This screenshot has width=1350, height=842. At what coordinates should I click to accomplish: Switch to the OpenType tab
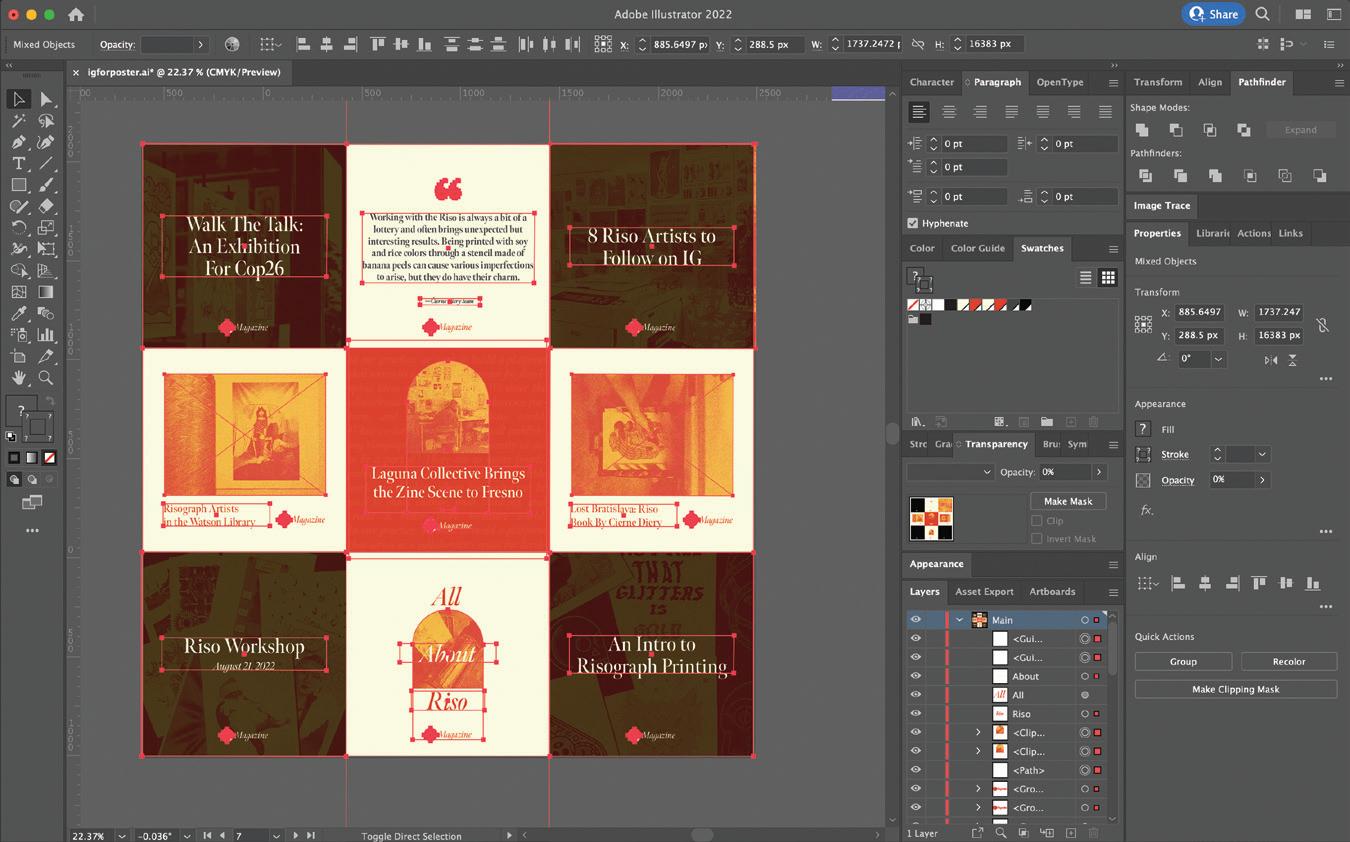[1060, 82]
